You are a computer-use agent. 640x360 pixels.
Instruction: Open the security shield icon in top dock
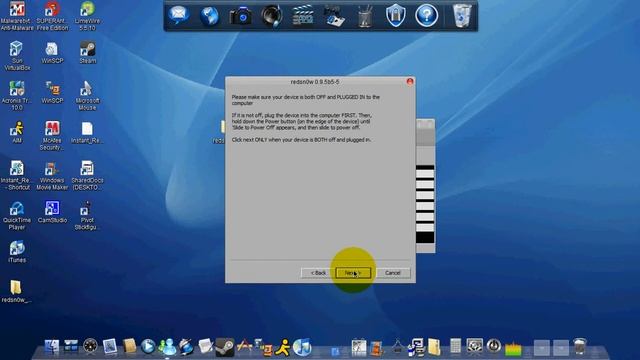point(396,16)
